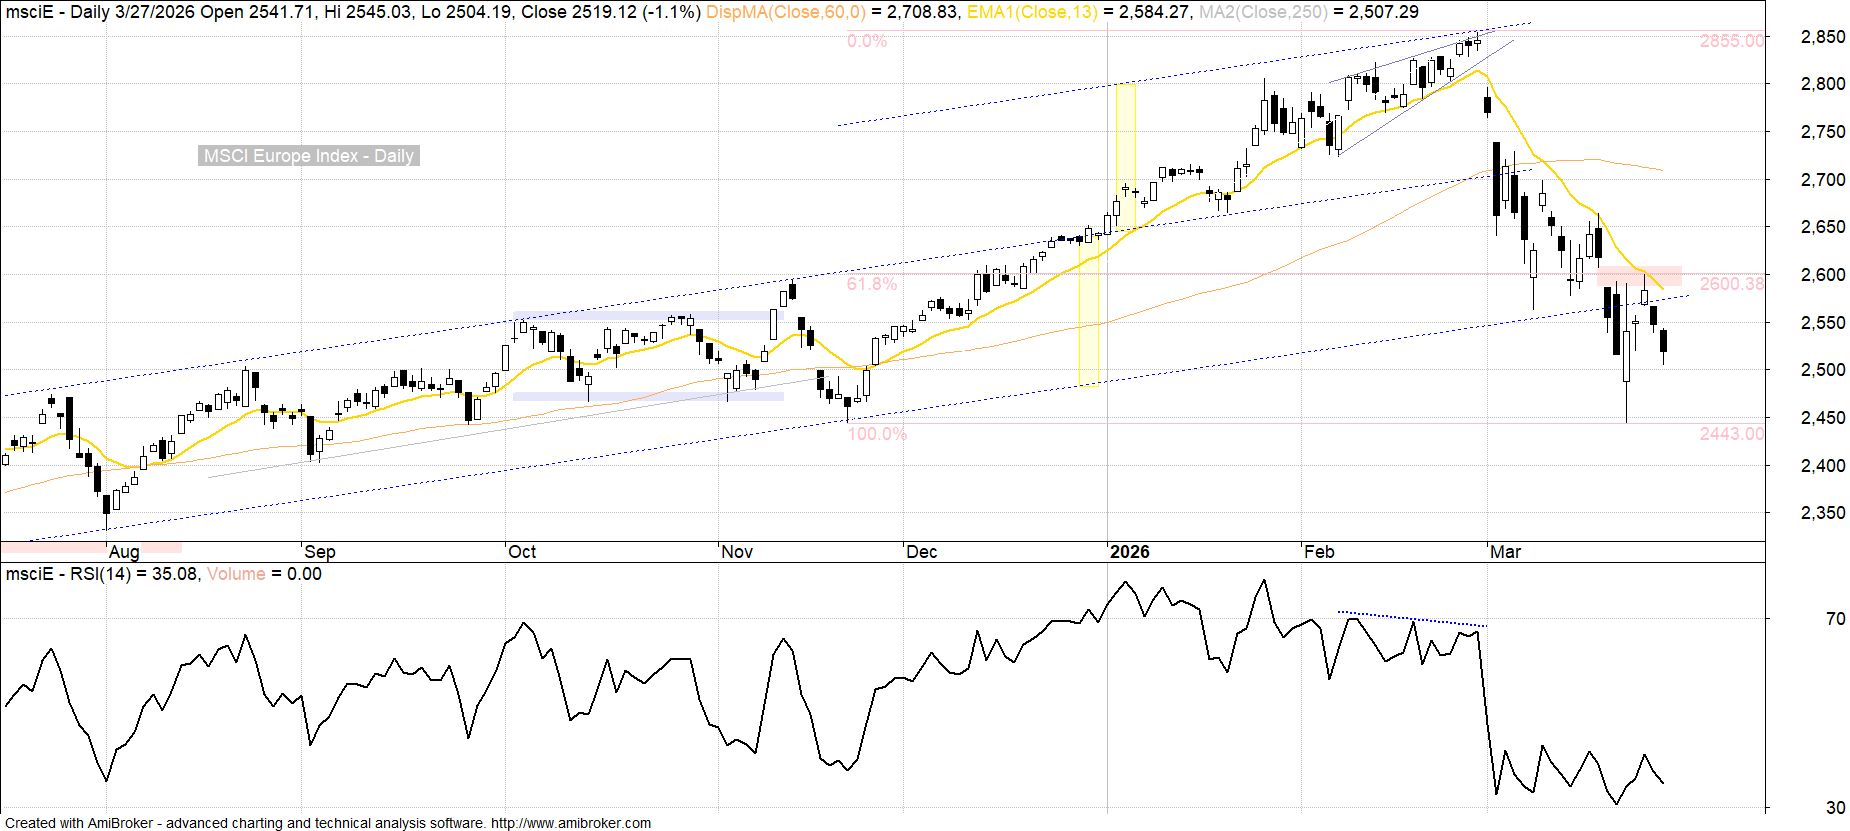
Task: Select the 61.8% Fibonacci level label
Action: (x=871, y=284)
